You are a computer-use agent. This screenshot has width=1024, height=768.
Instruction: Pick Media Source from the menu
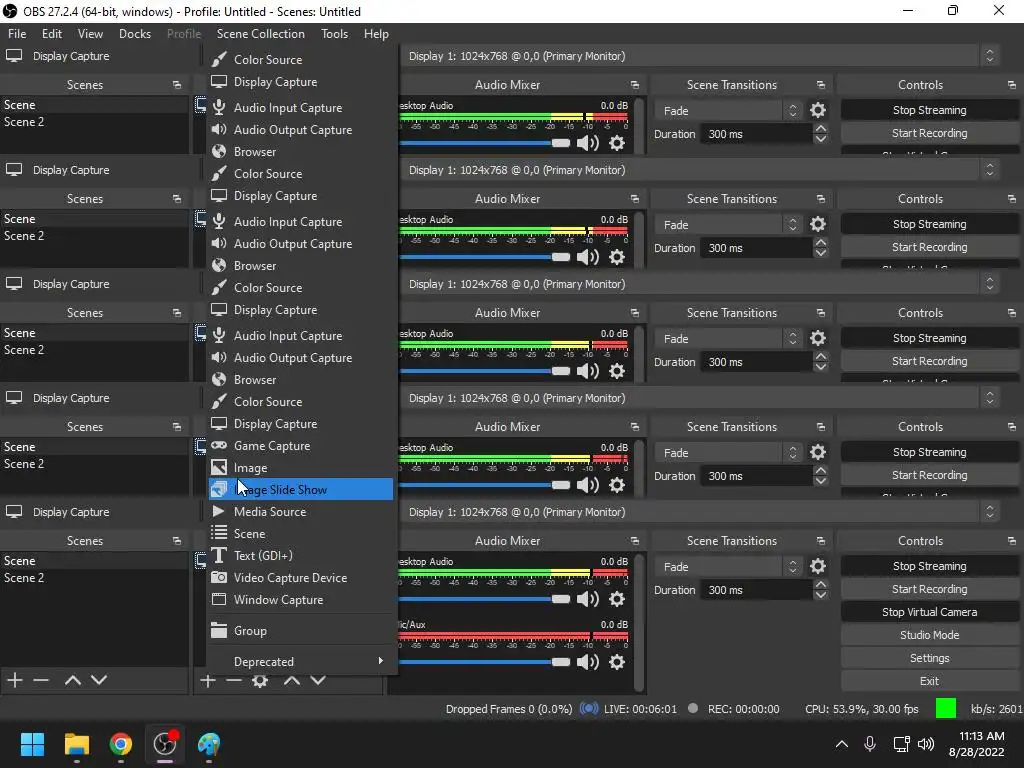pos(300,512)
